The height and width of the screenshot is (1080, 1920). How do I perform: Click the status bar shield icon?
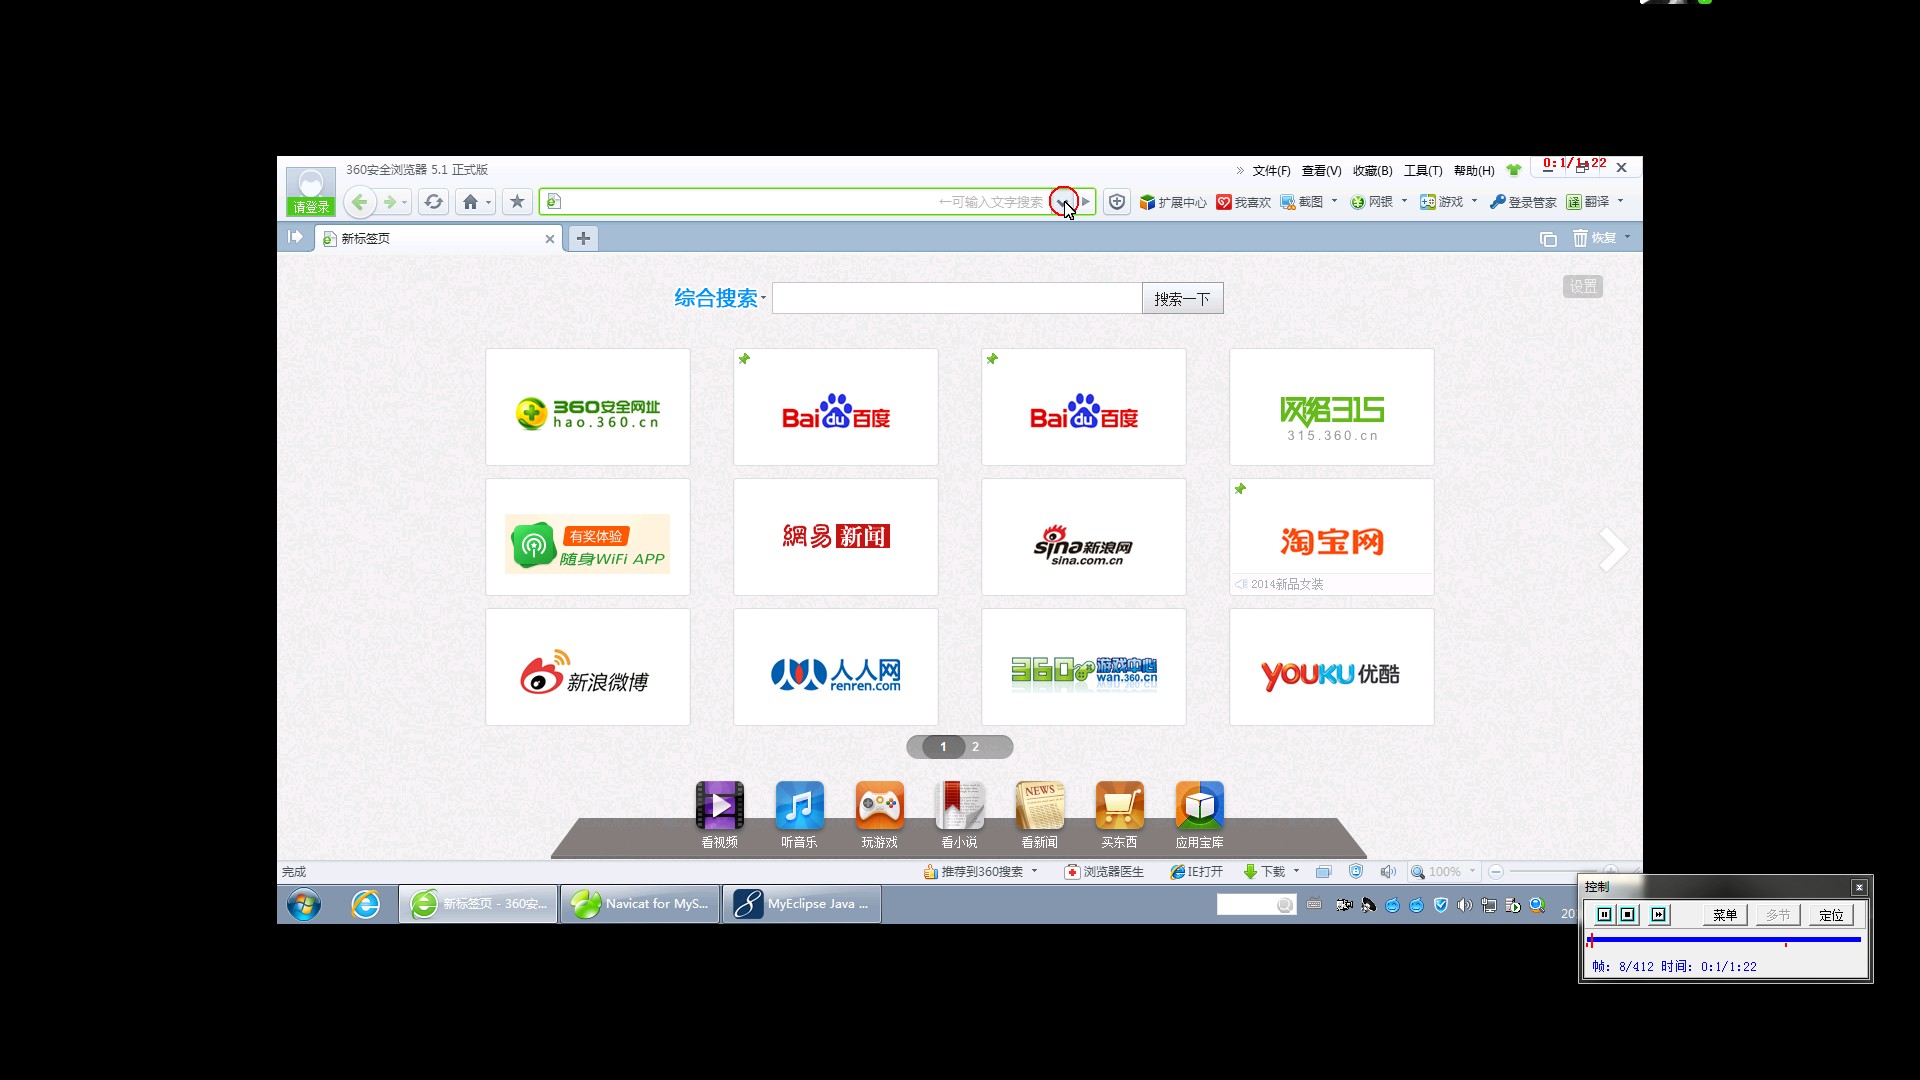[1356, 872]
